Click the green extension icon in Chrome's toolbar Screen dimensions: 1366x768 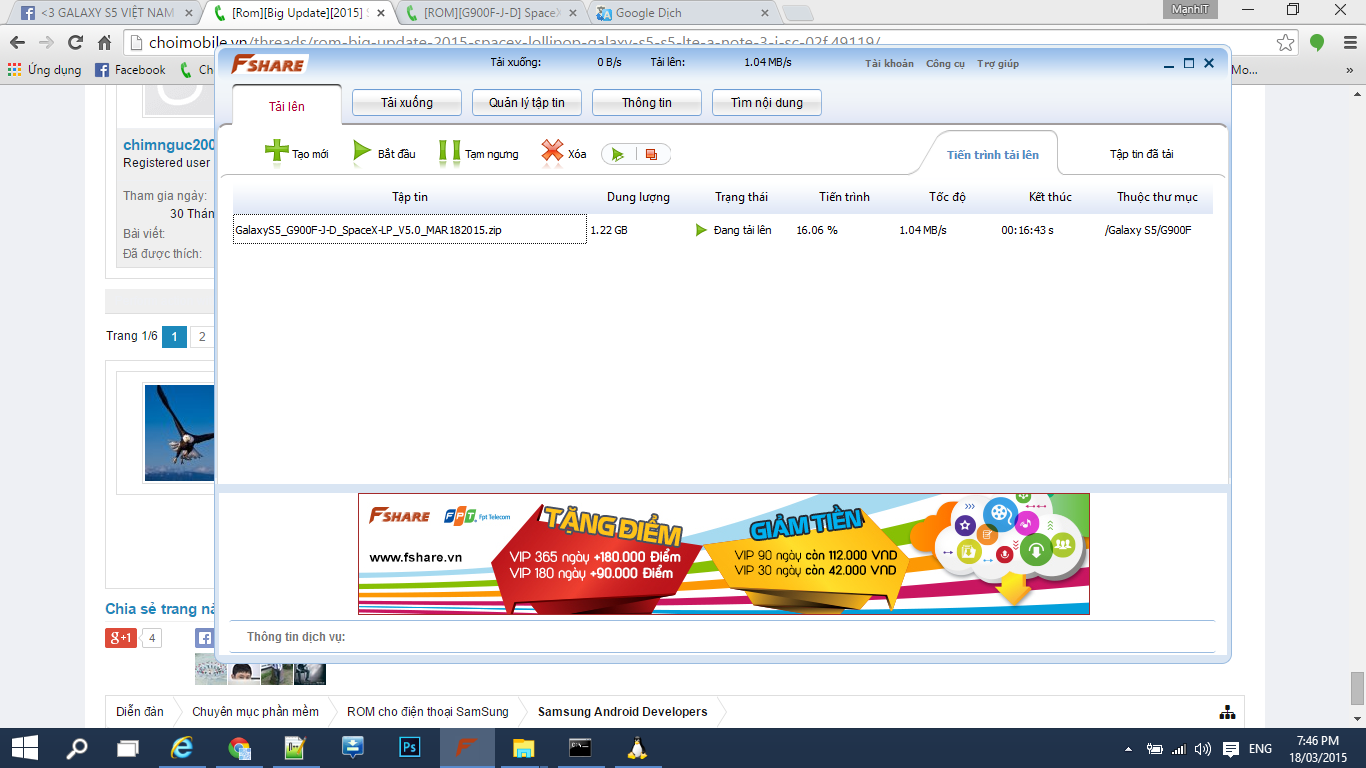point(1317,43)
